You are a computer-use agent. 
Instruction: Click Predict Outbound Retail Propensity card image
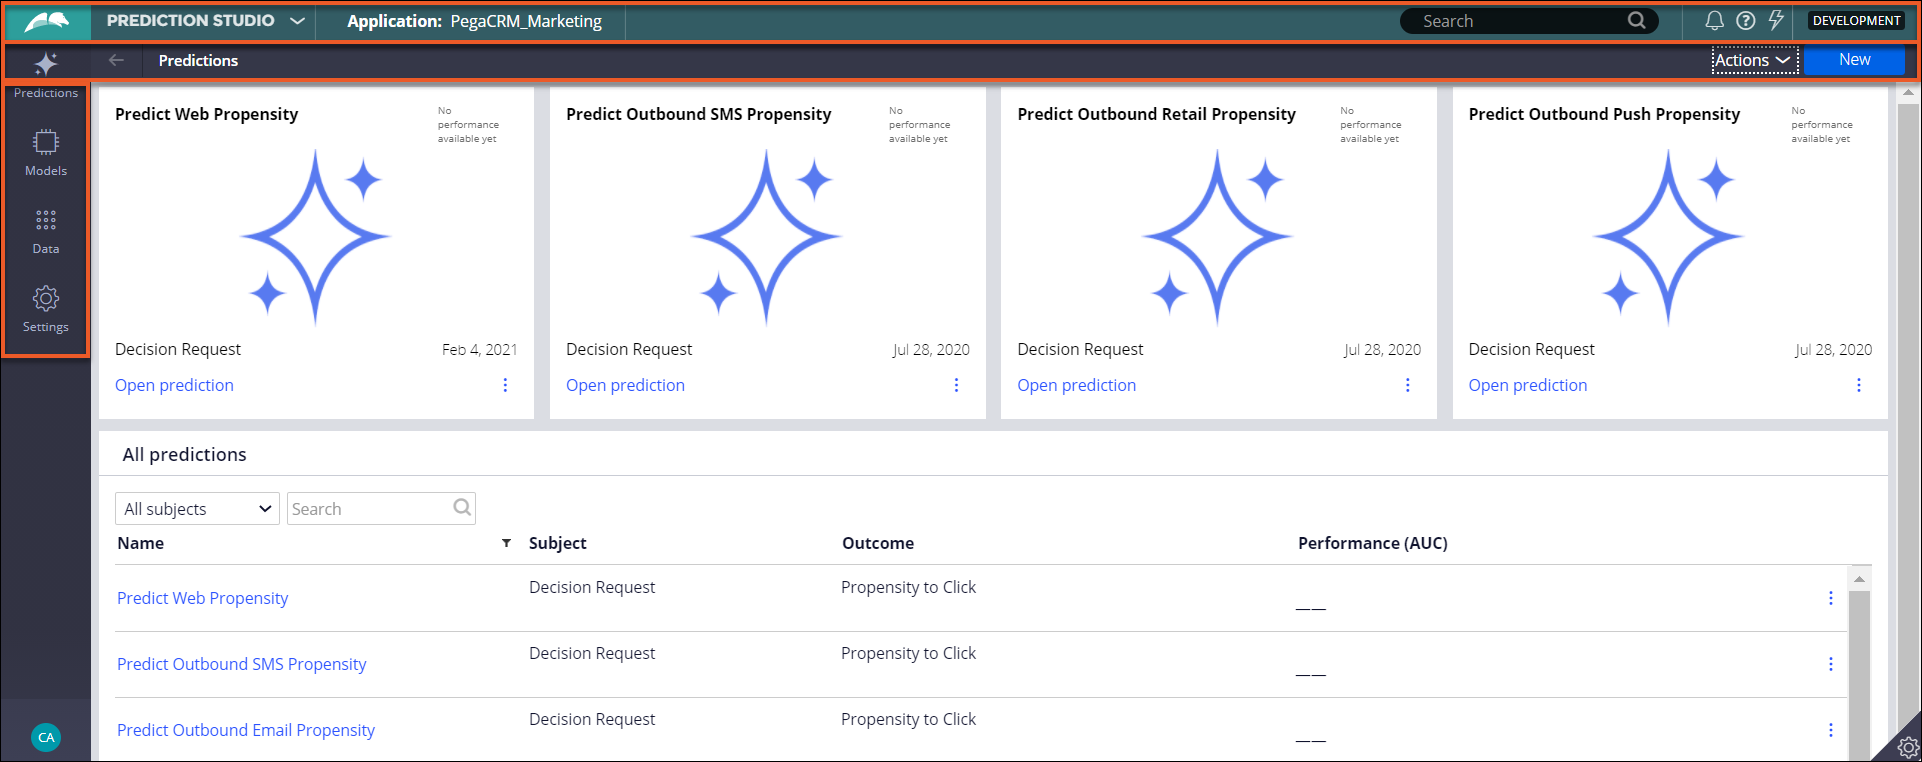coord(1217,237)
